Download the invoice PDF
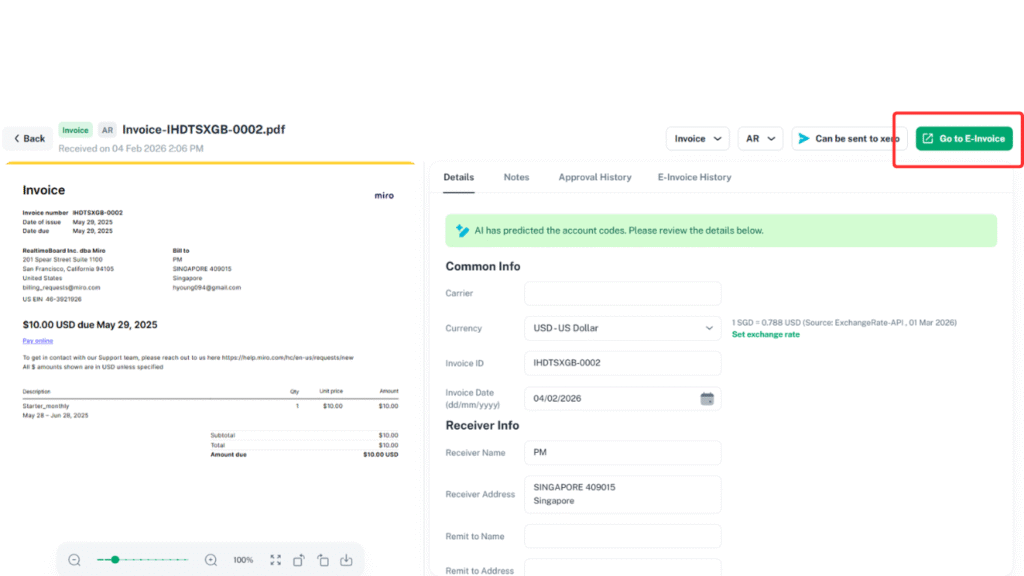The image size is (1024, 576). (x=346, y=560)
